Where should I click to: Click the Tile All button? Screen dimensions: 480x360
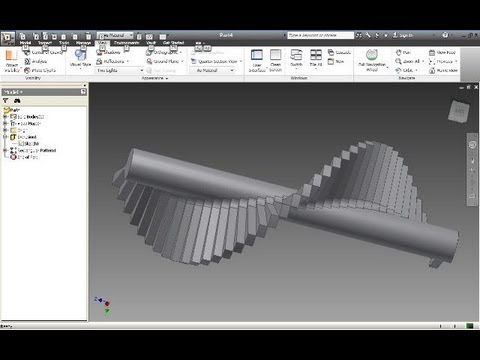[316, 58]
